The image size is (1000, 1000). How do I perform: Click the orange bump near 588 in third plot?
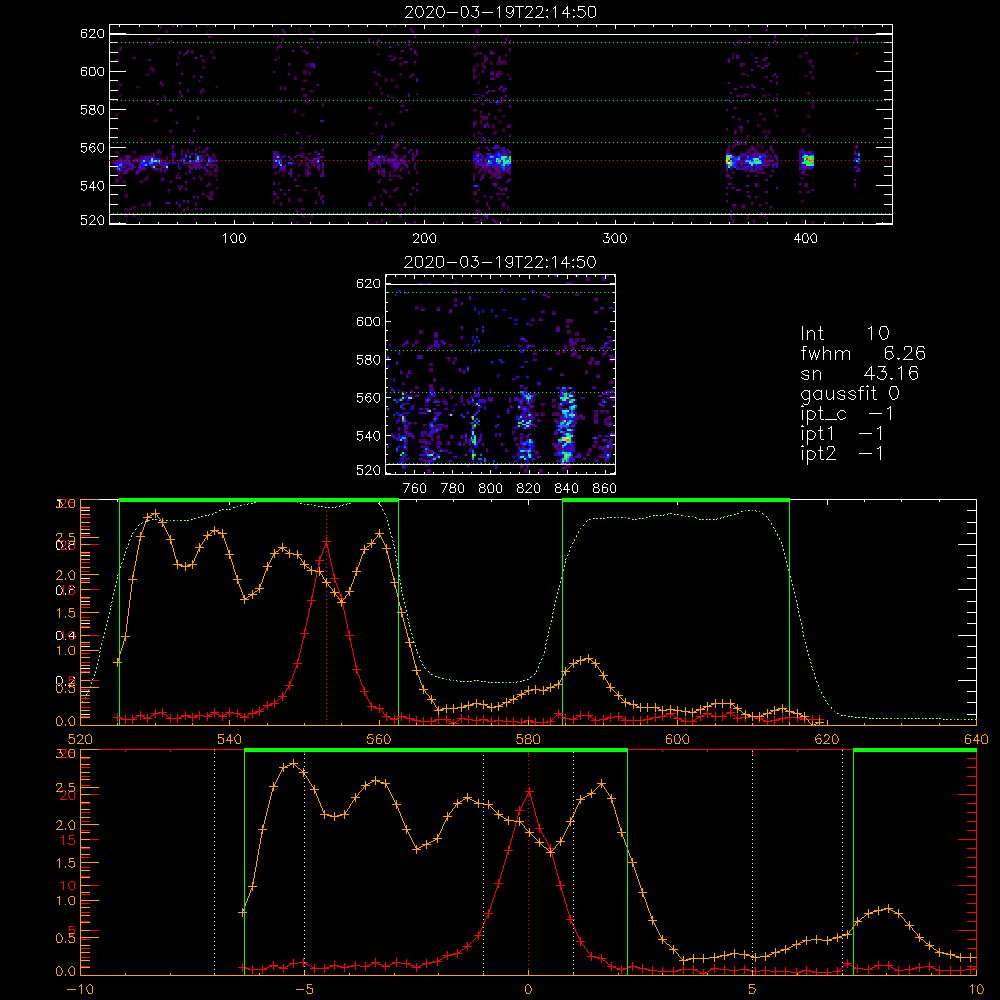click(x=587, y=659)
